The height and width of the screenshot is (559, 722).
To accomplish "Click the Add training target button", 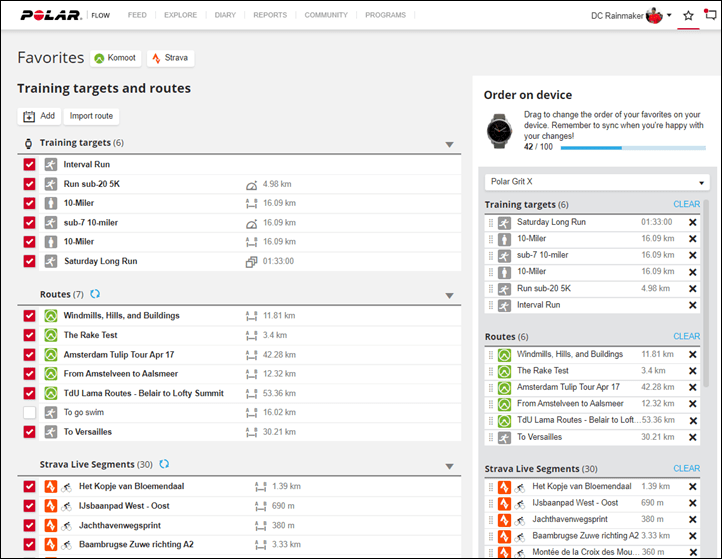I will (39, 116).
